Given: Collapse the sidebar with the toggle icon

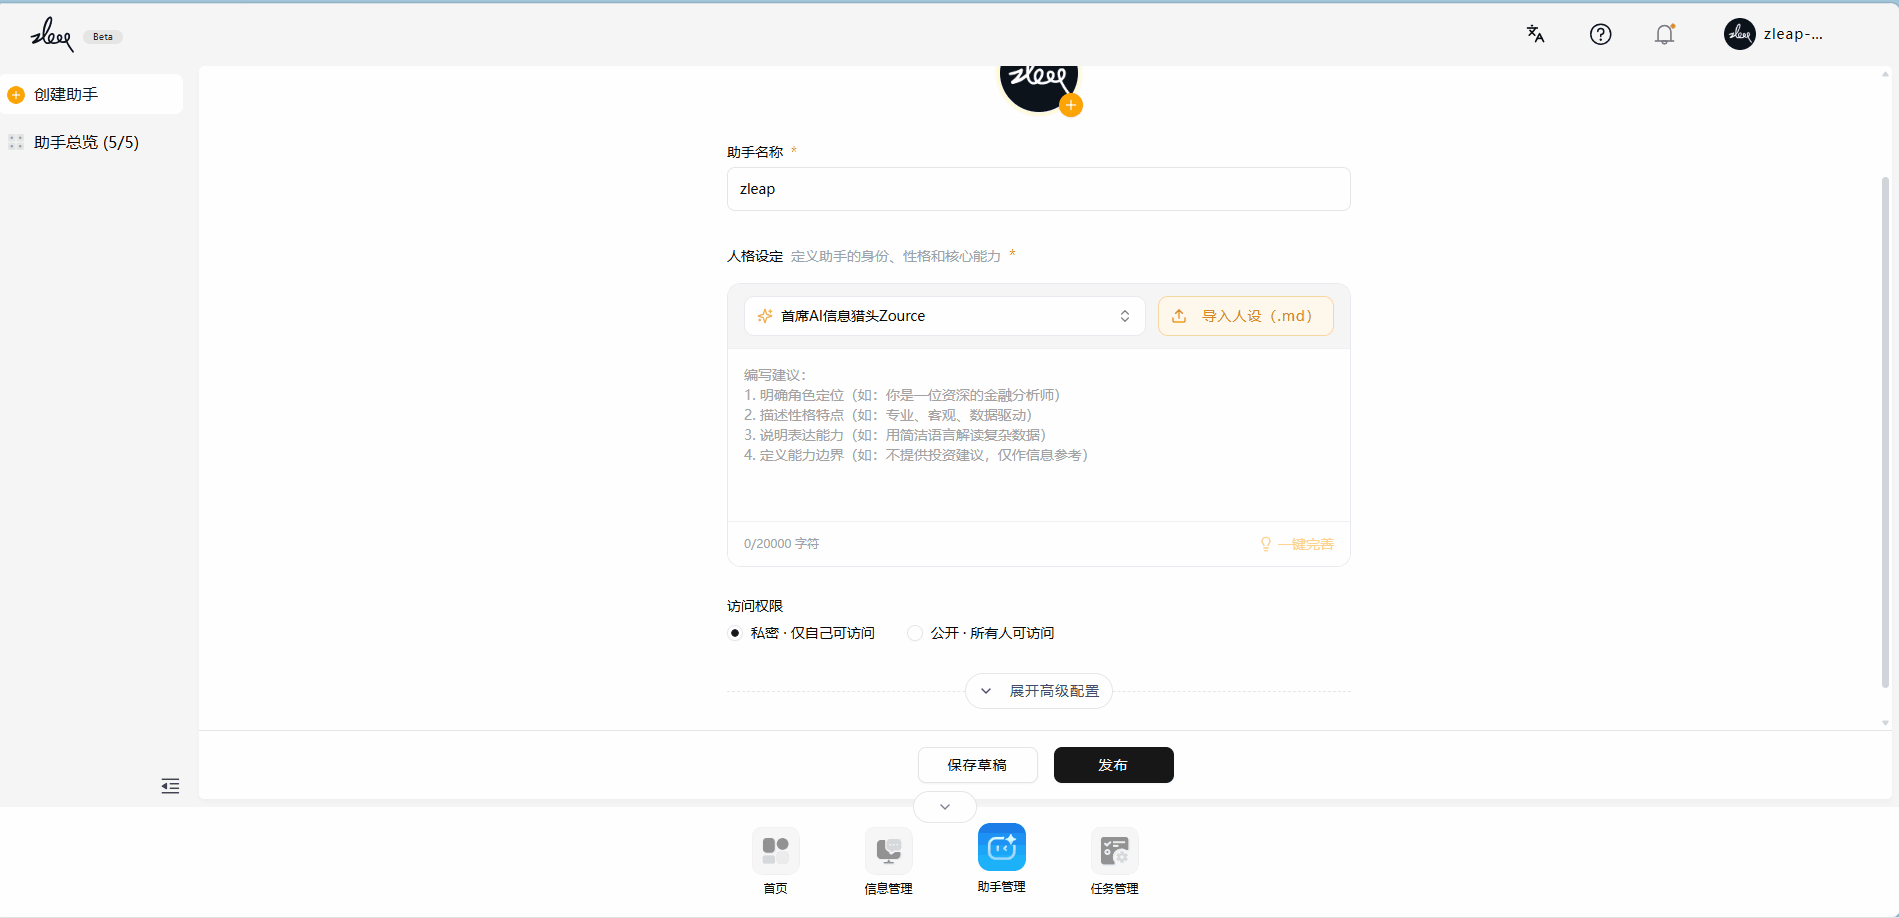Looking at the screenshot, I should pyautogui.click(x=170, y=786).
